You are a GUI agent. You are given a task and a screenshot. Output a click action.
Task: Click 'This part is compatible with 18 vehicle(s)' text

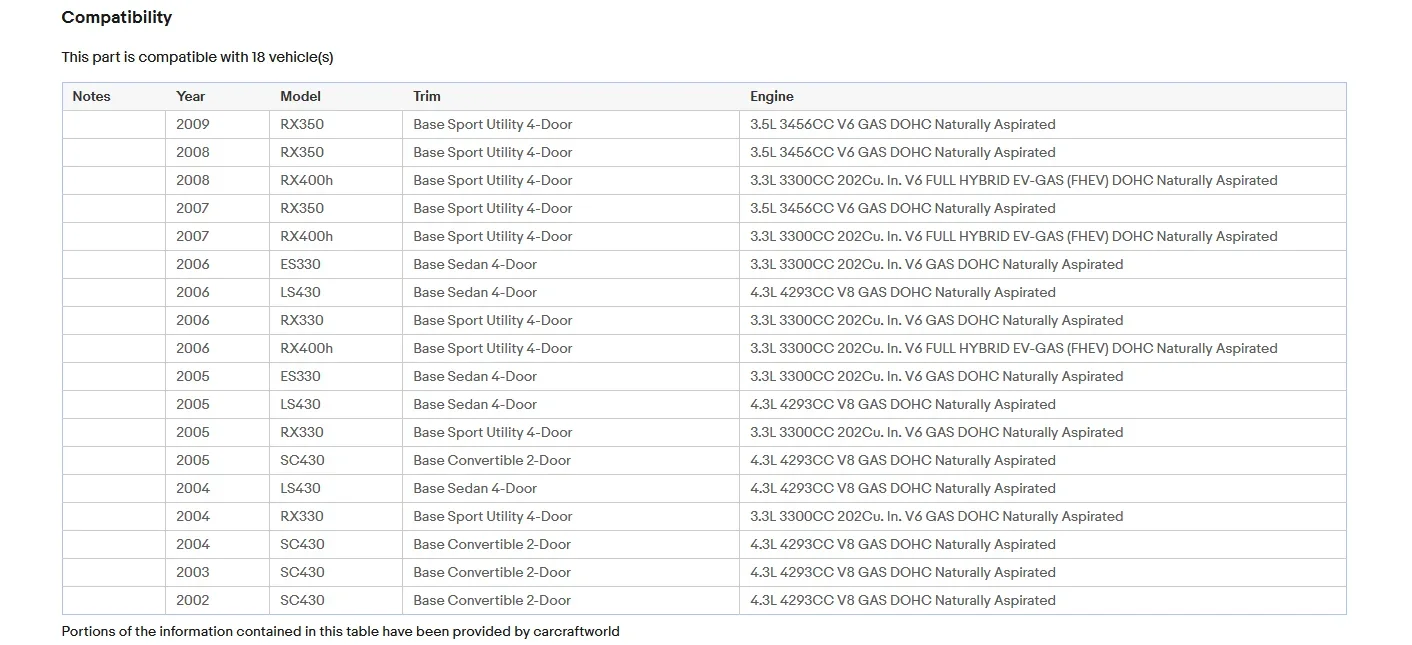click(197, 57)
